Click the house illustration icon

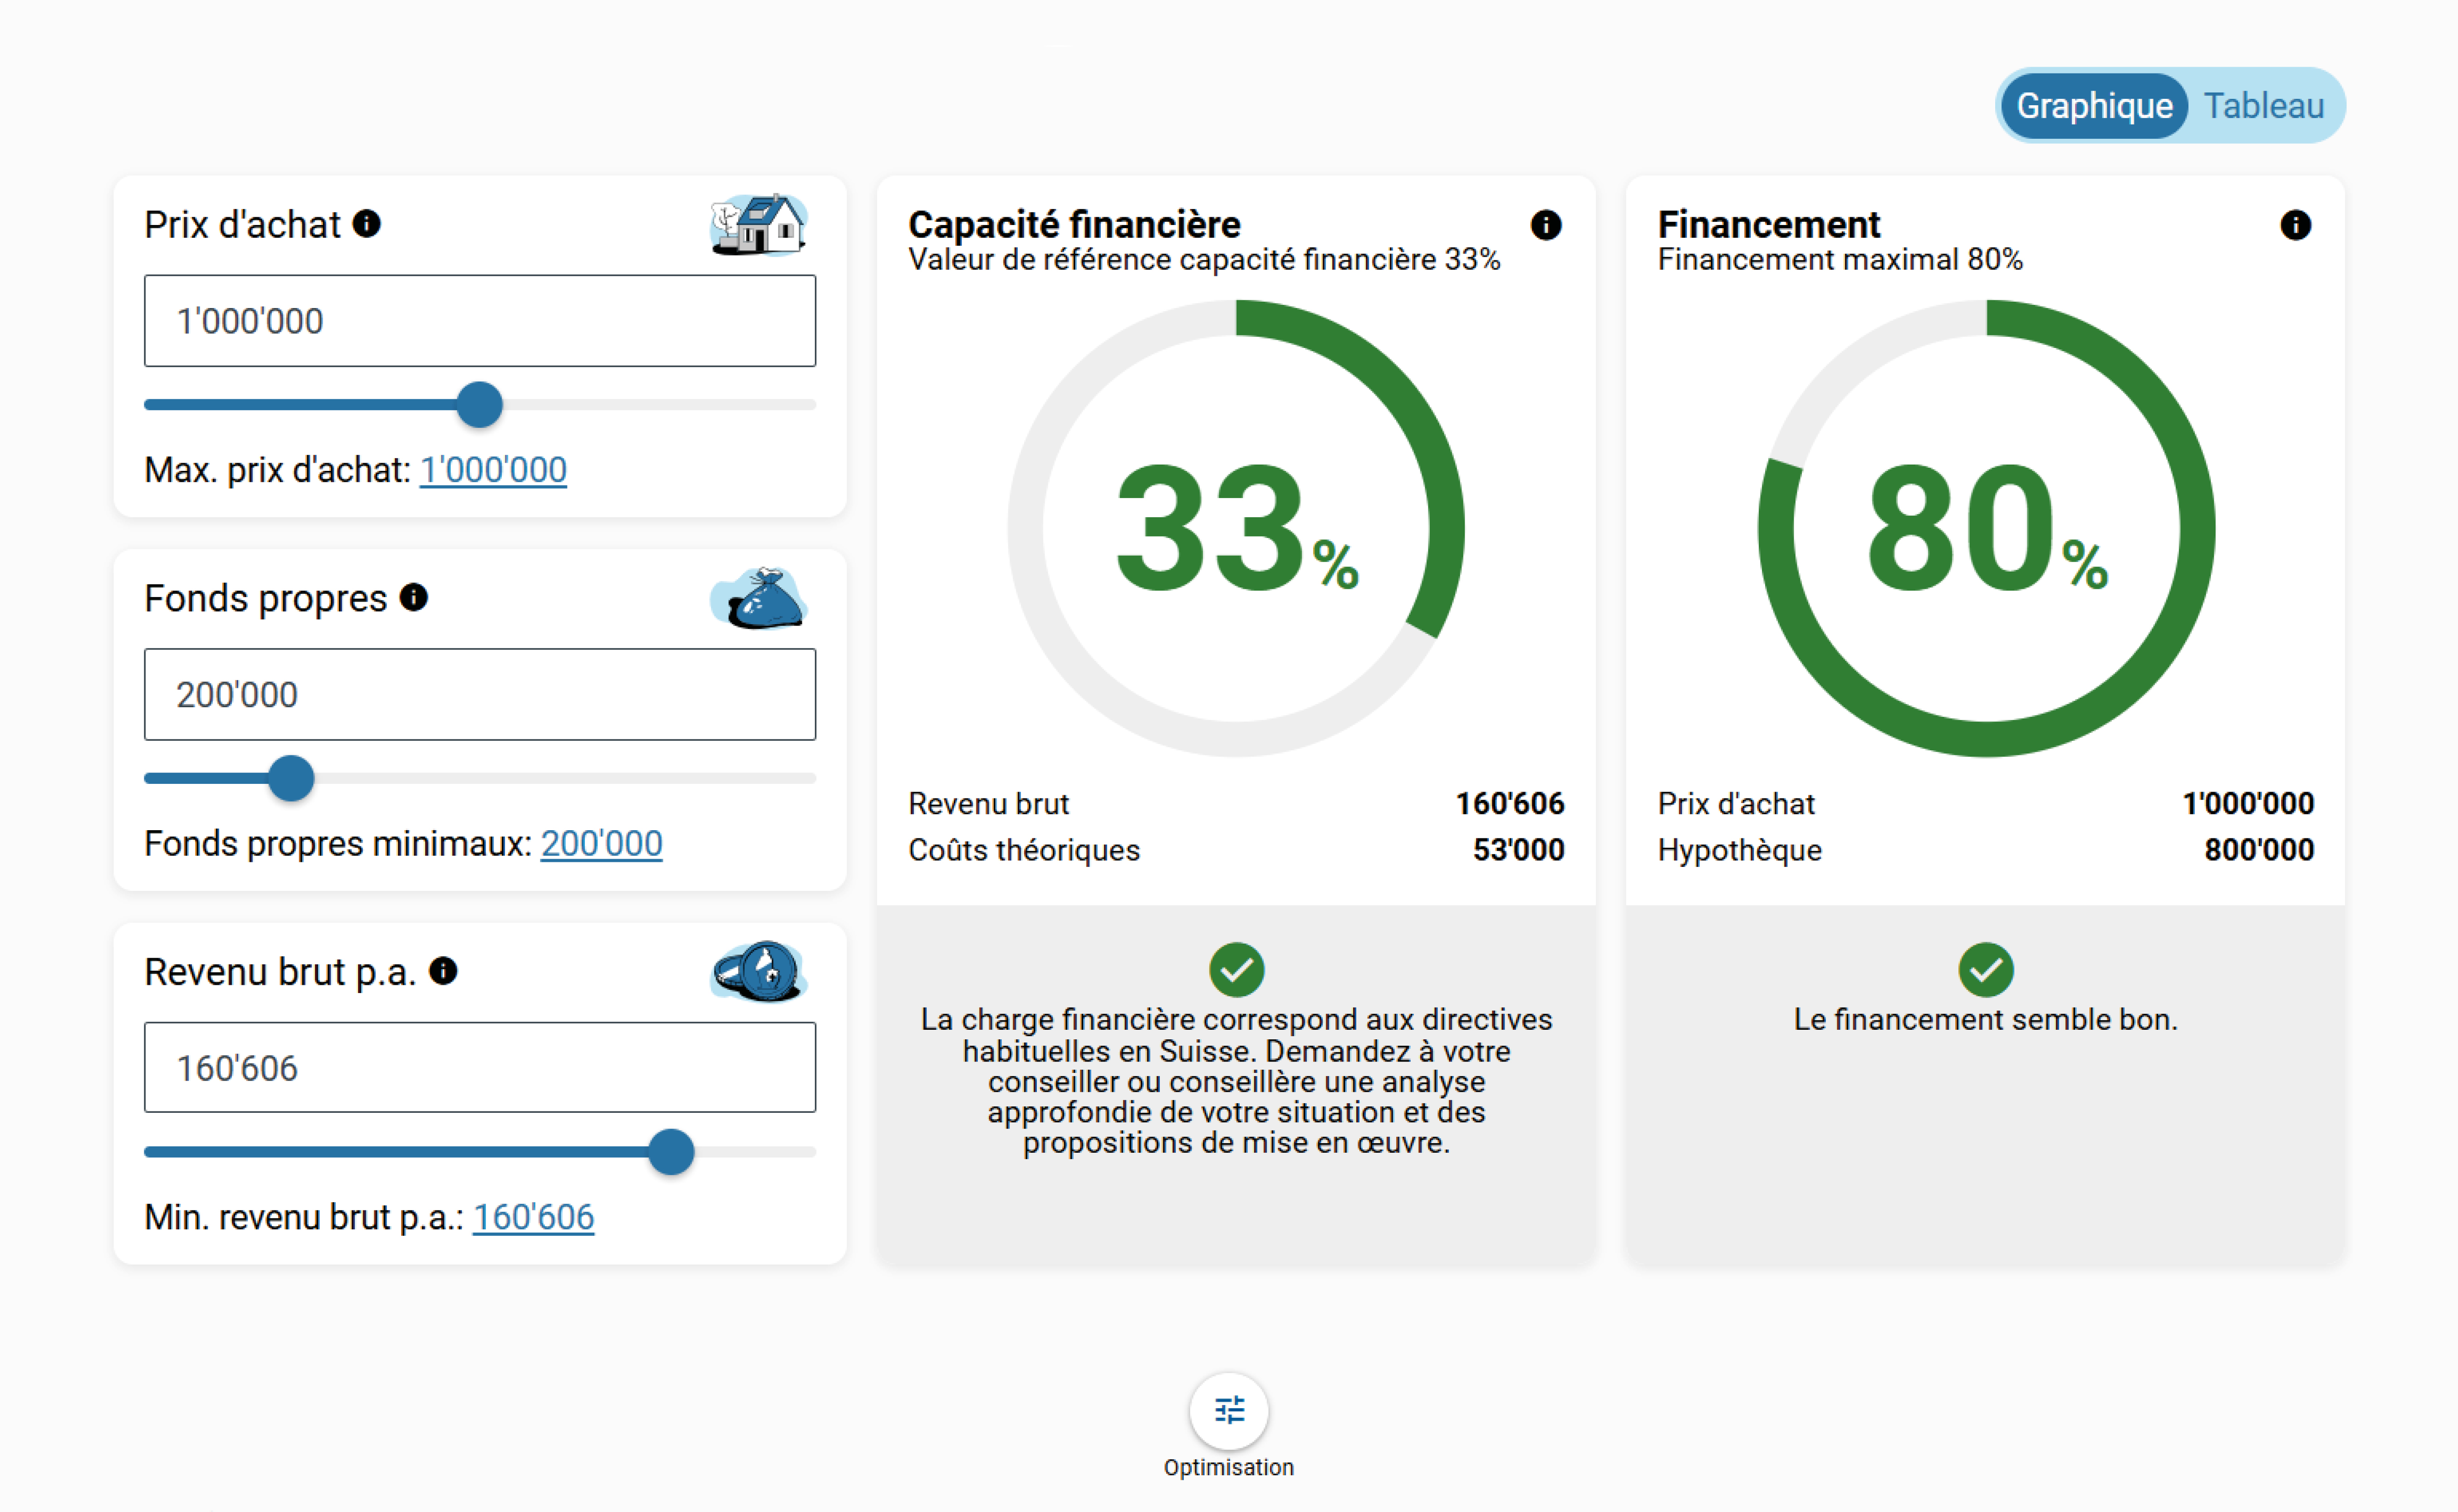[759, 224]
